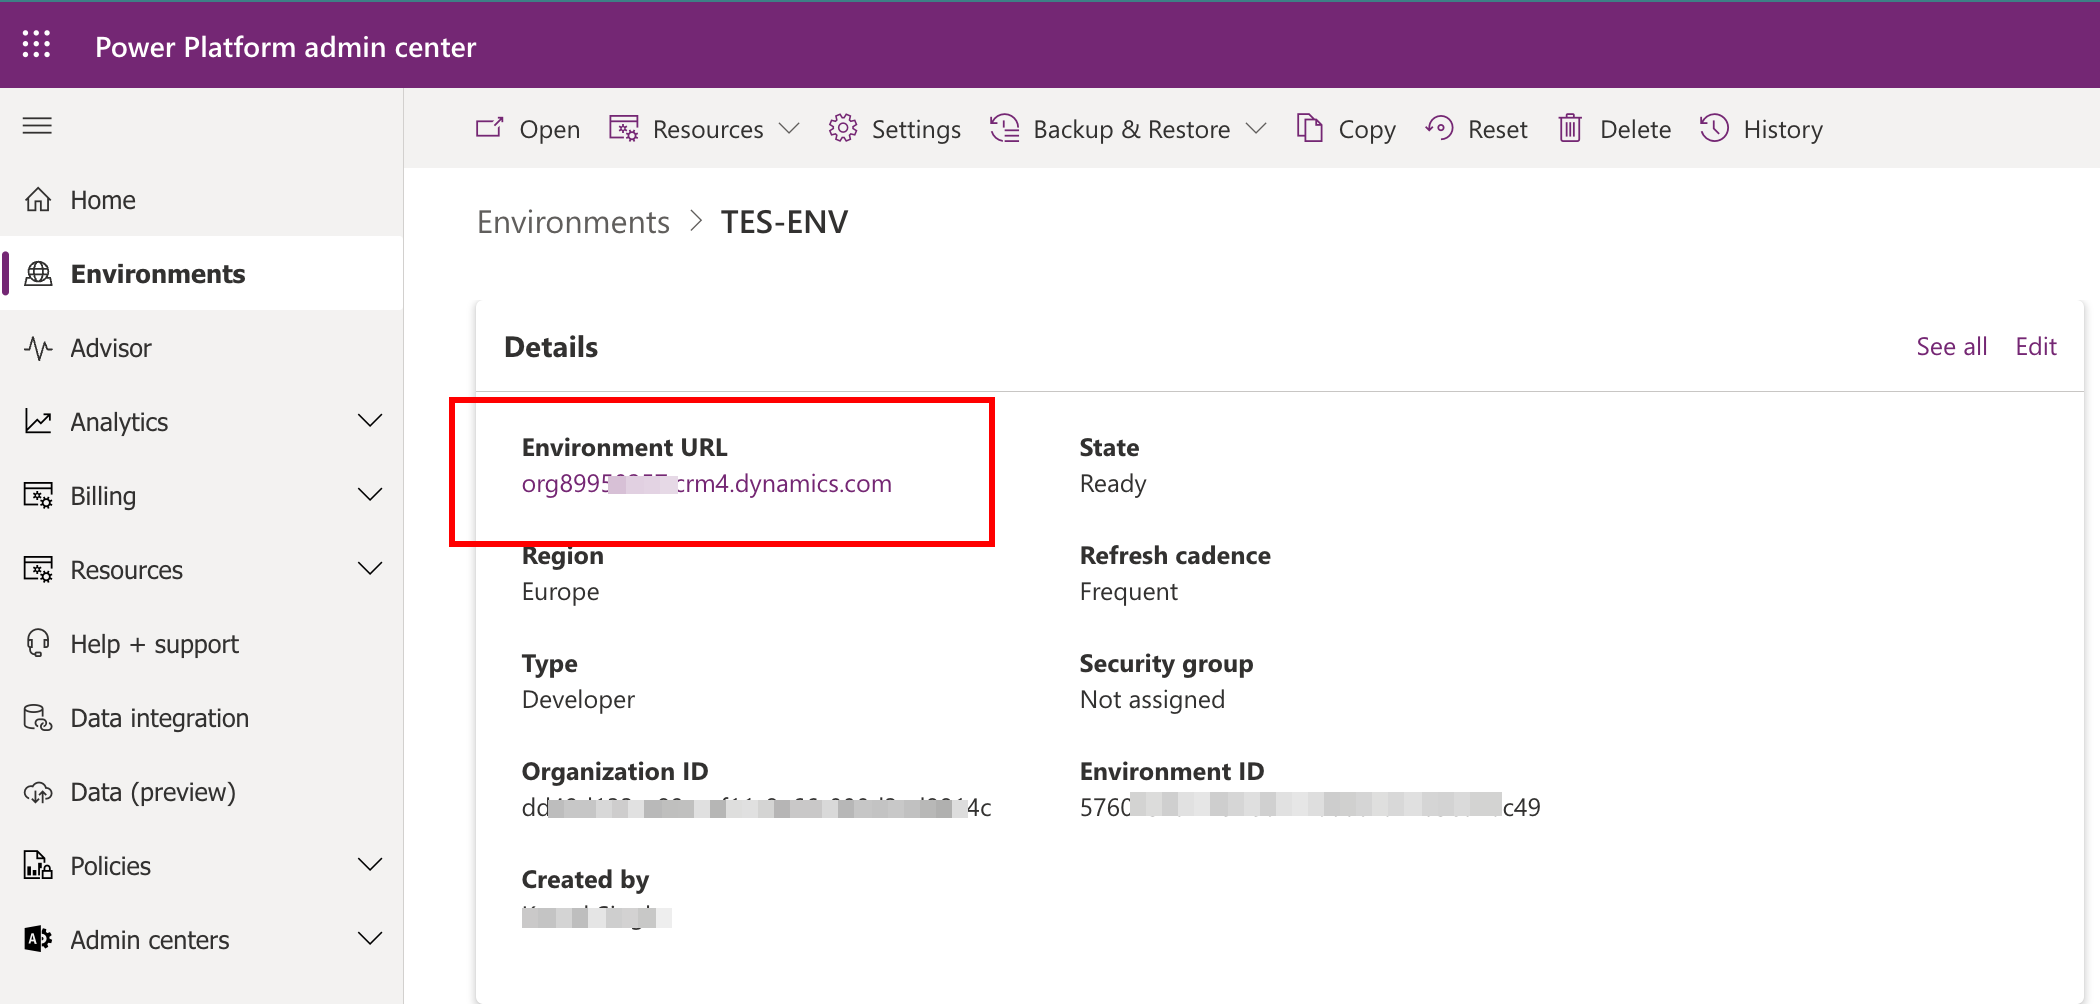Click the History toolbar button
The image size is (2100, 1004).
point(1761,129)
